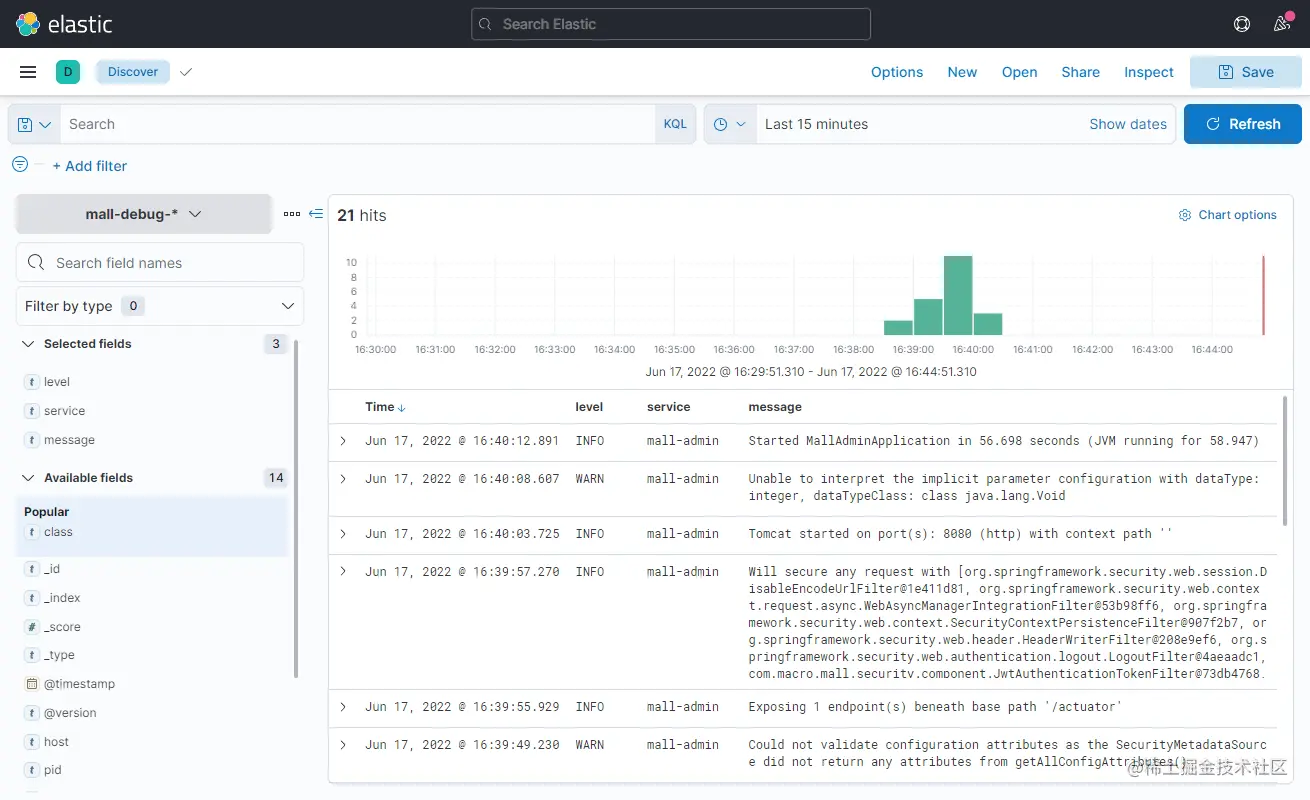Click the Discover breadcrumb

[133, 72]
